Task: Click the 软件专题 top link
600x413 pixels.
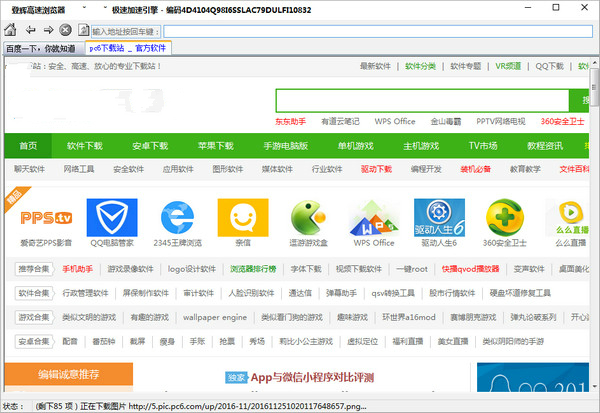Action: click(465, 66)
